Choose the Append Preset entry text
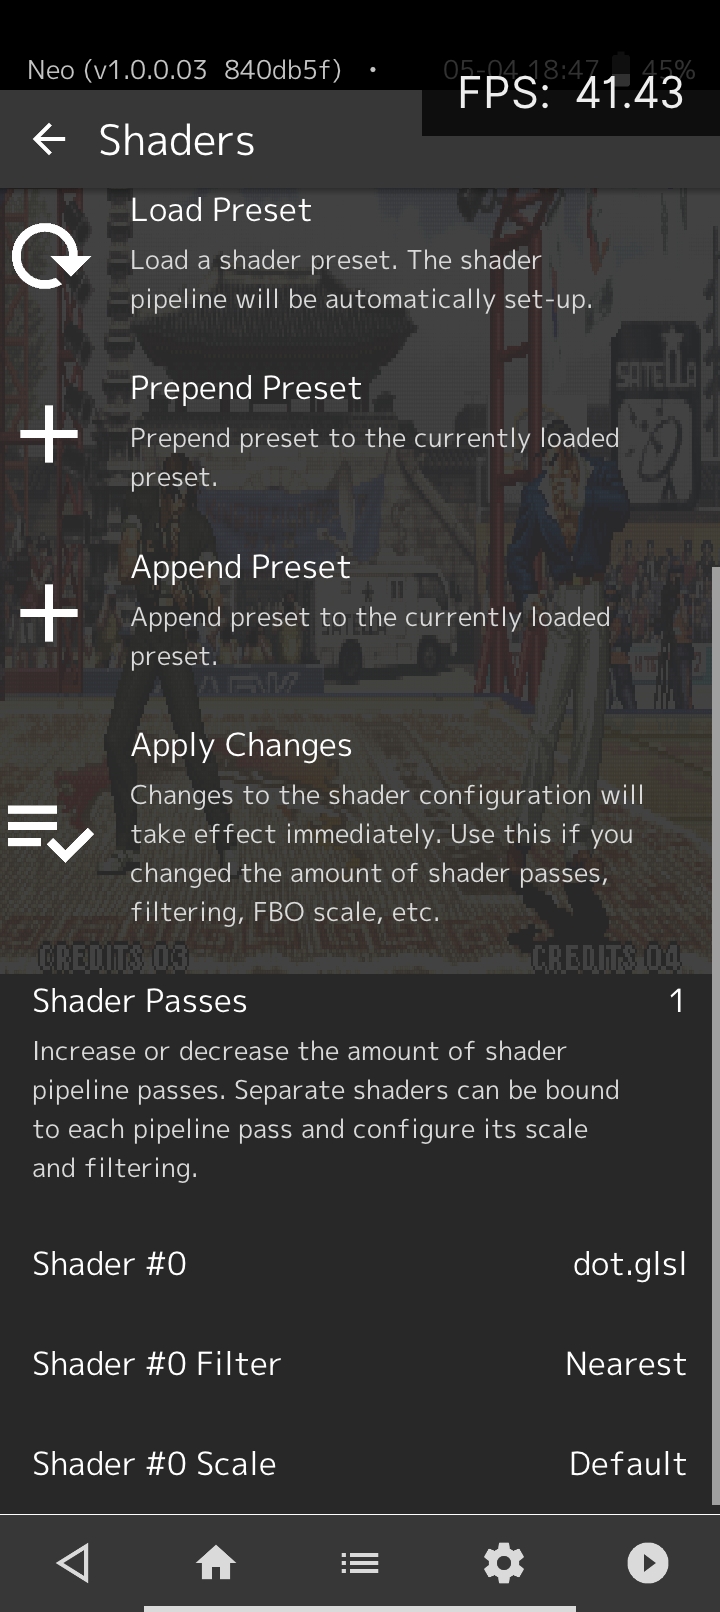The image size is (720, 1612). (241, 567)
